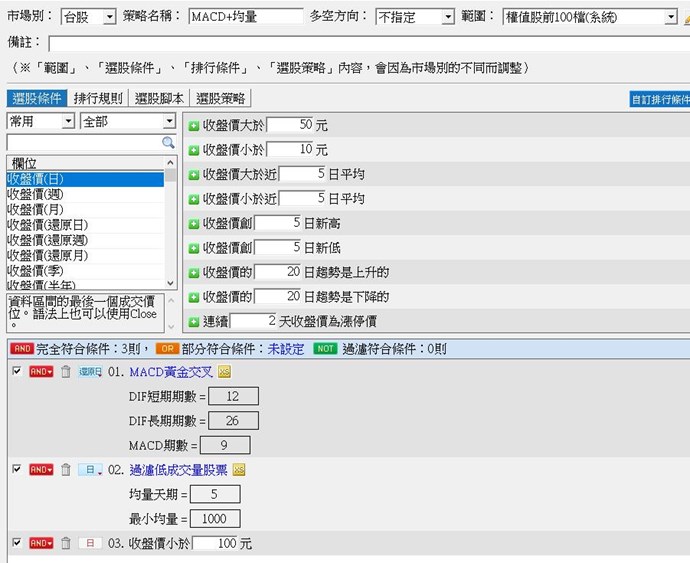Click trash icon for 過濾低成交量股票 condition
The width and height of the screenshot is (690, 563).
click(x=66, y=469)
